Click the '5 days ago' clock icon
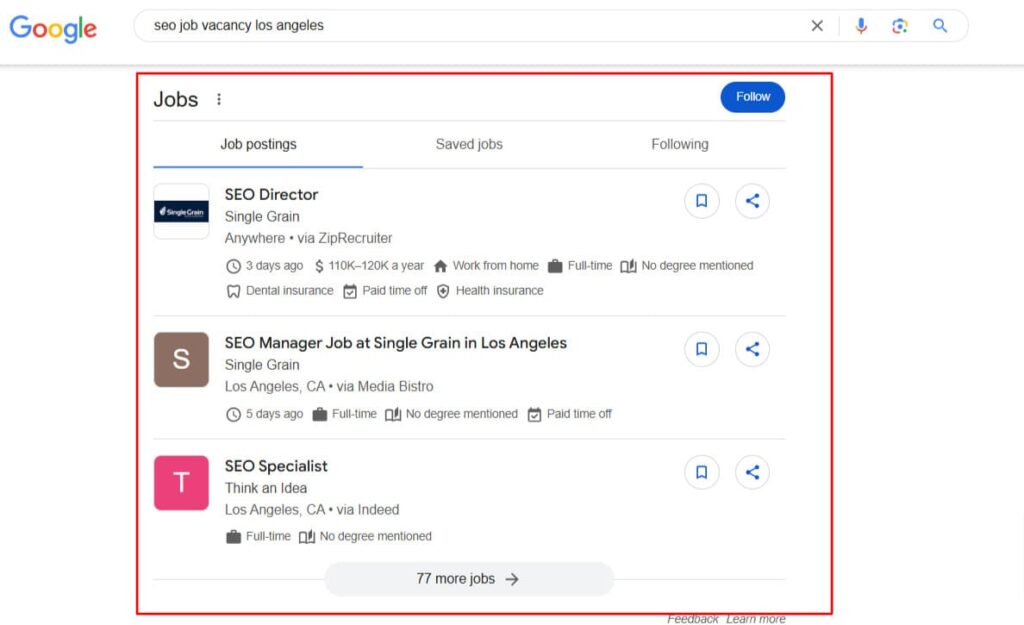 pyautogui.click(x=233, y=415)
